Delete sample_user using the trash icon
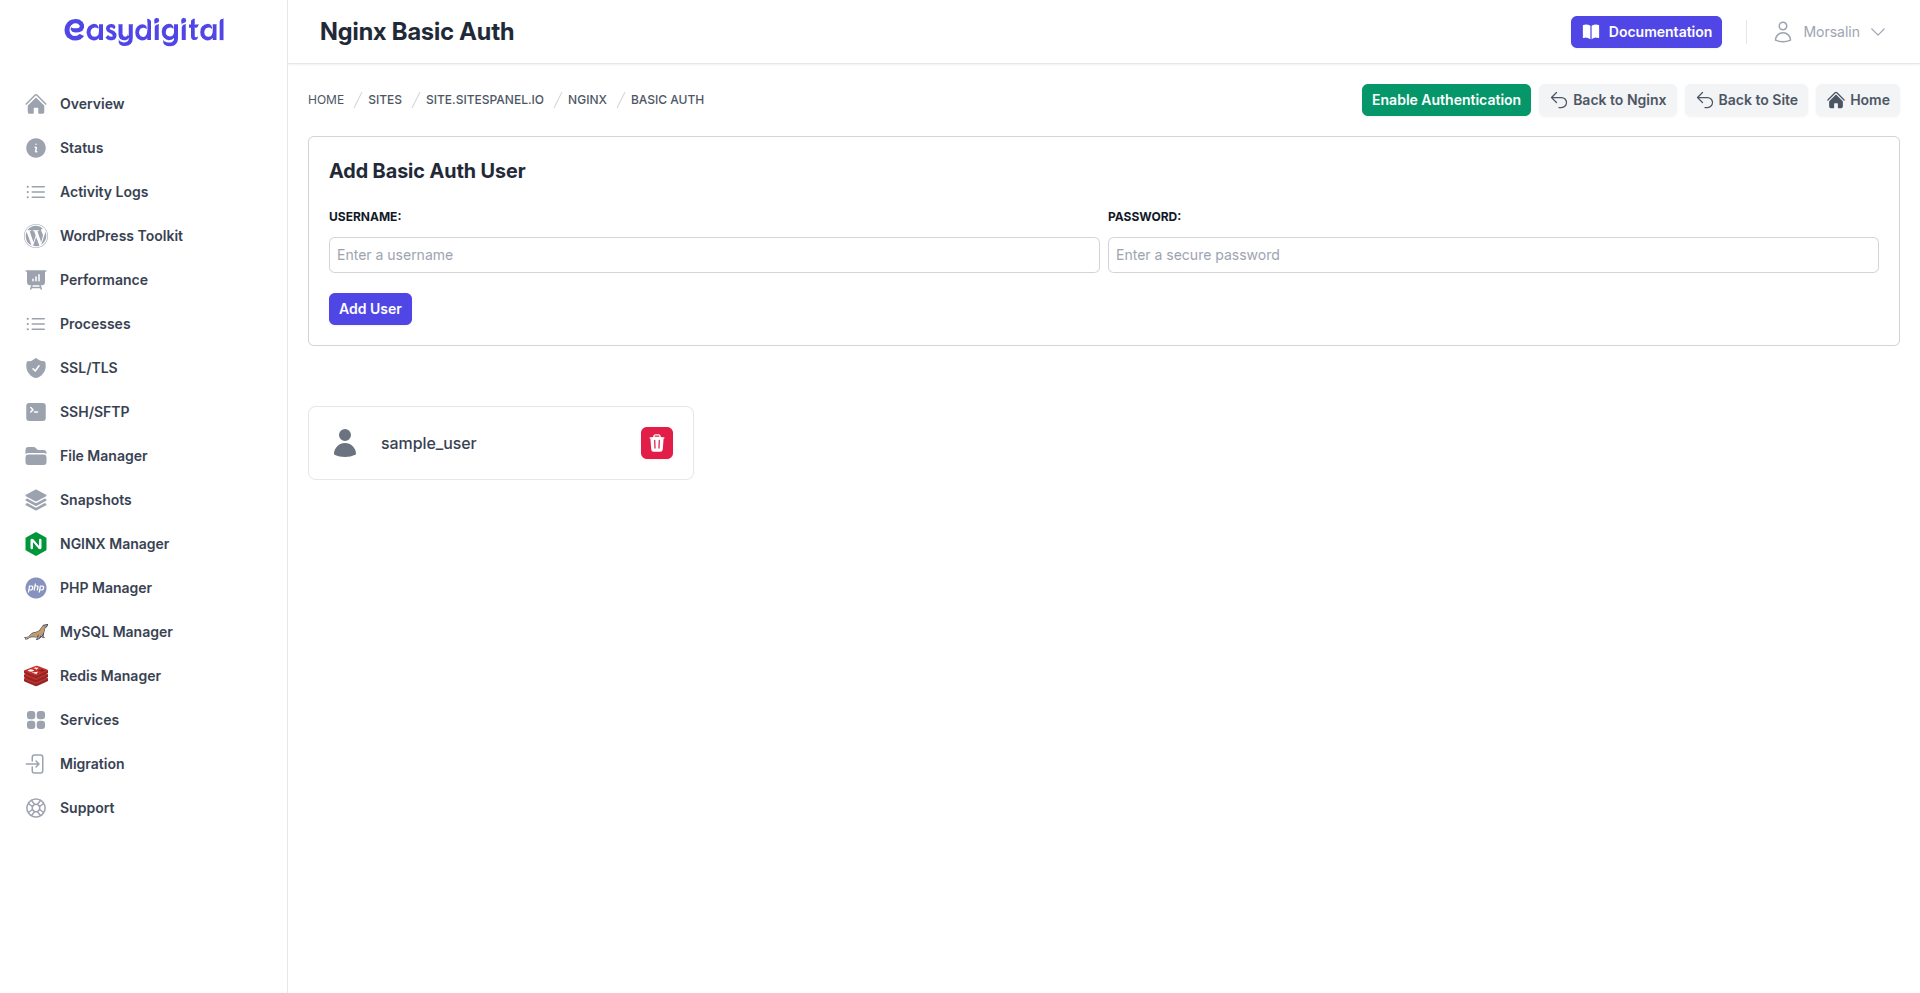This screenshot has width=1920, height=993. (656, 442)
